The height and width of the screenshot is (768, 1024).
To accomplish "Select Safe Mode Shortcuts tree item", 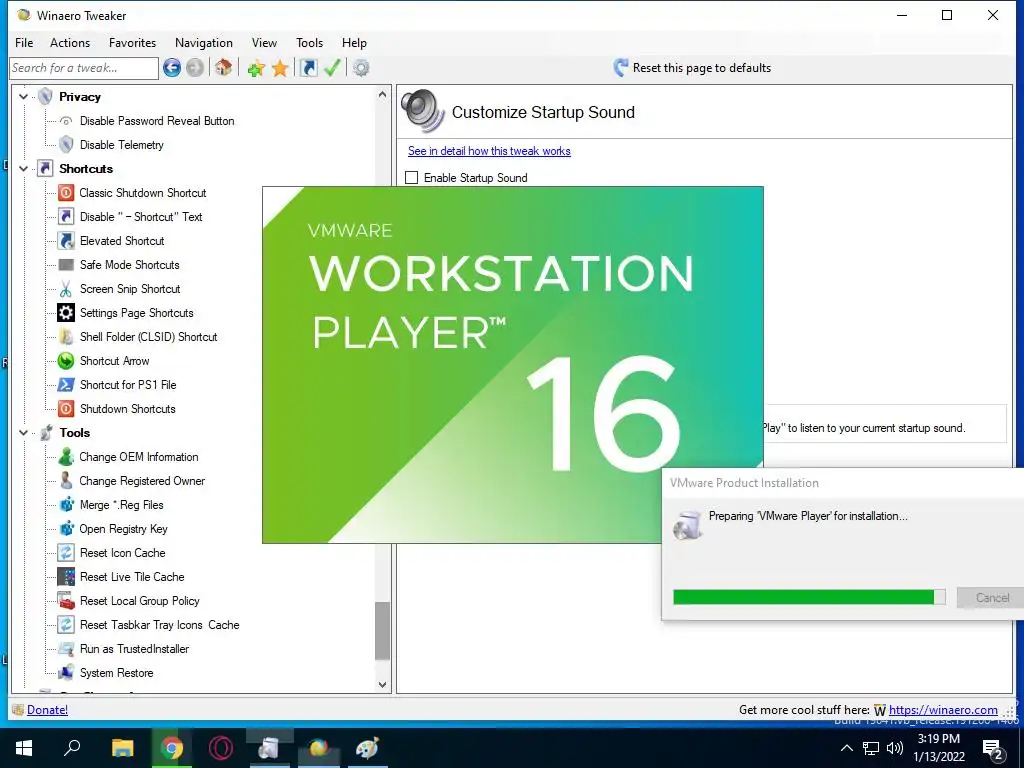I will (x=129, y=264).
